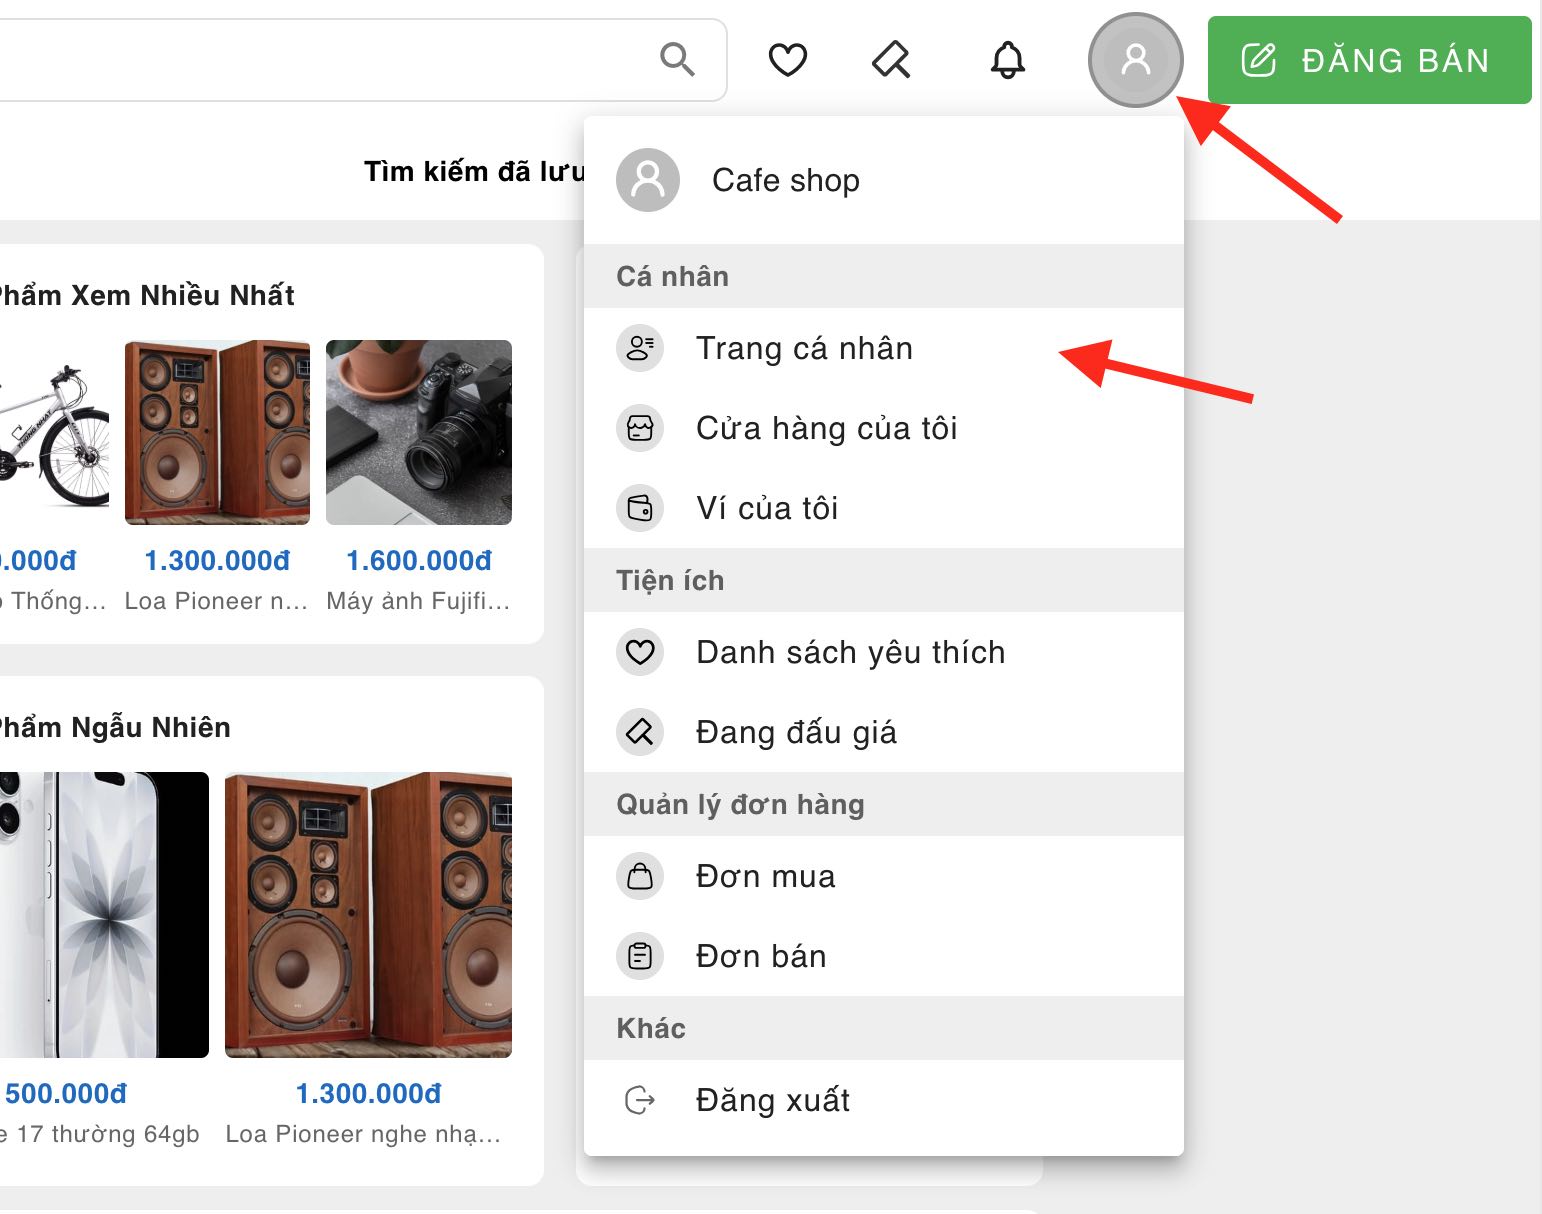Click the Trang cá nhân icon
Image resolution: width=1542 pixels, height=1214 pixels.
coord(640,348)
